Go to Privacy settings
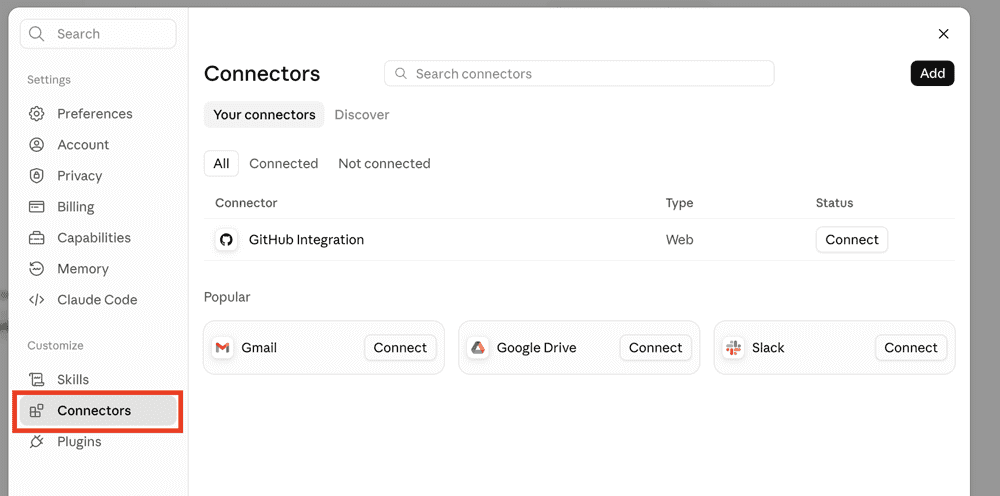 coord(98,176)
